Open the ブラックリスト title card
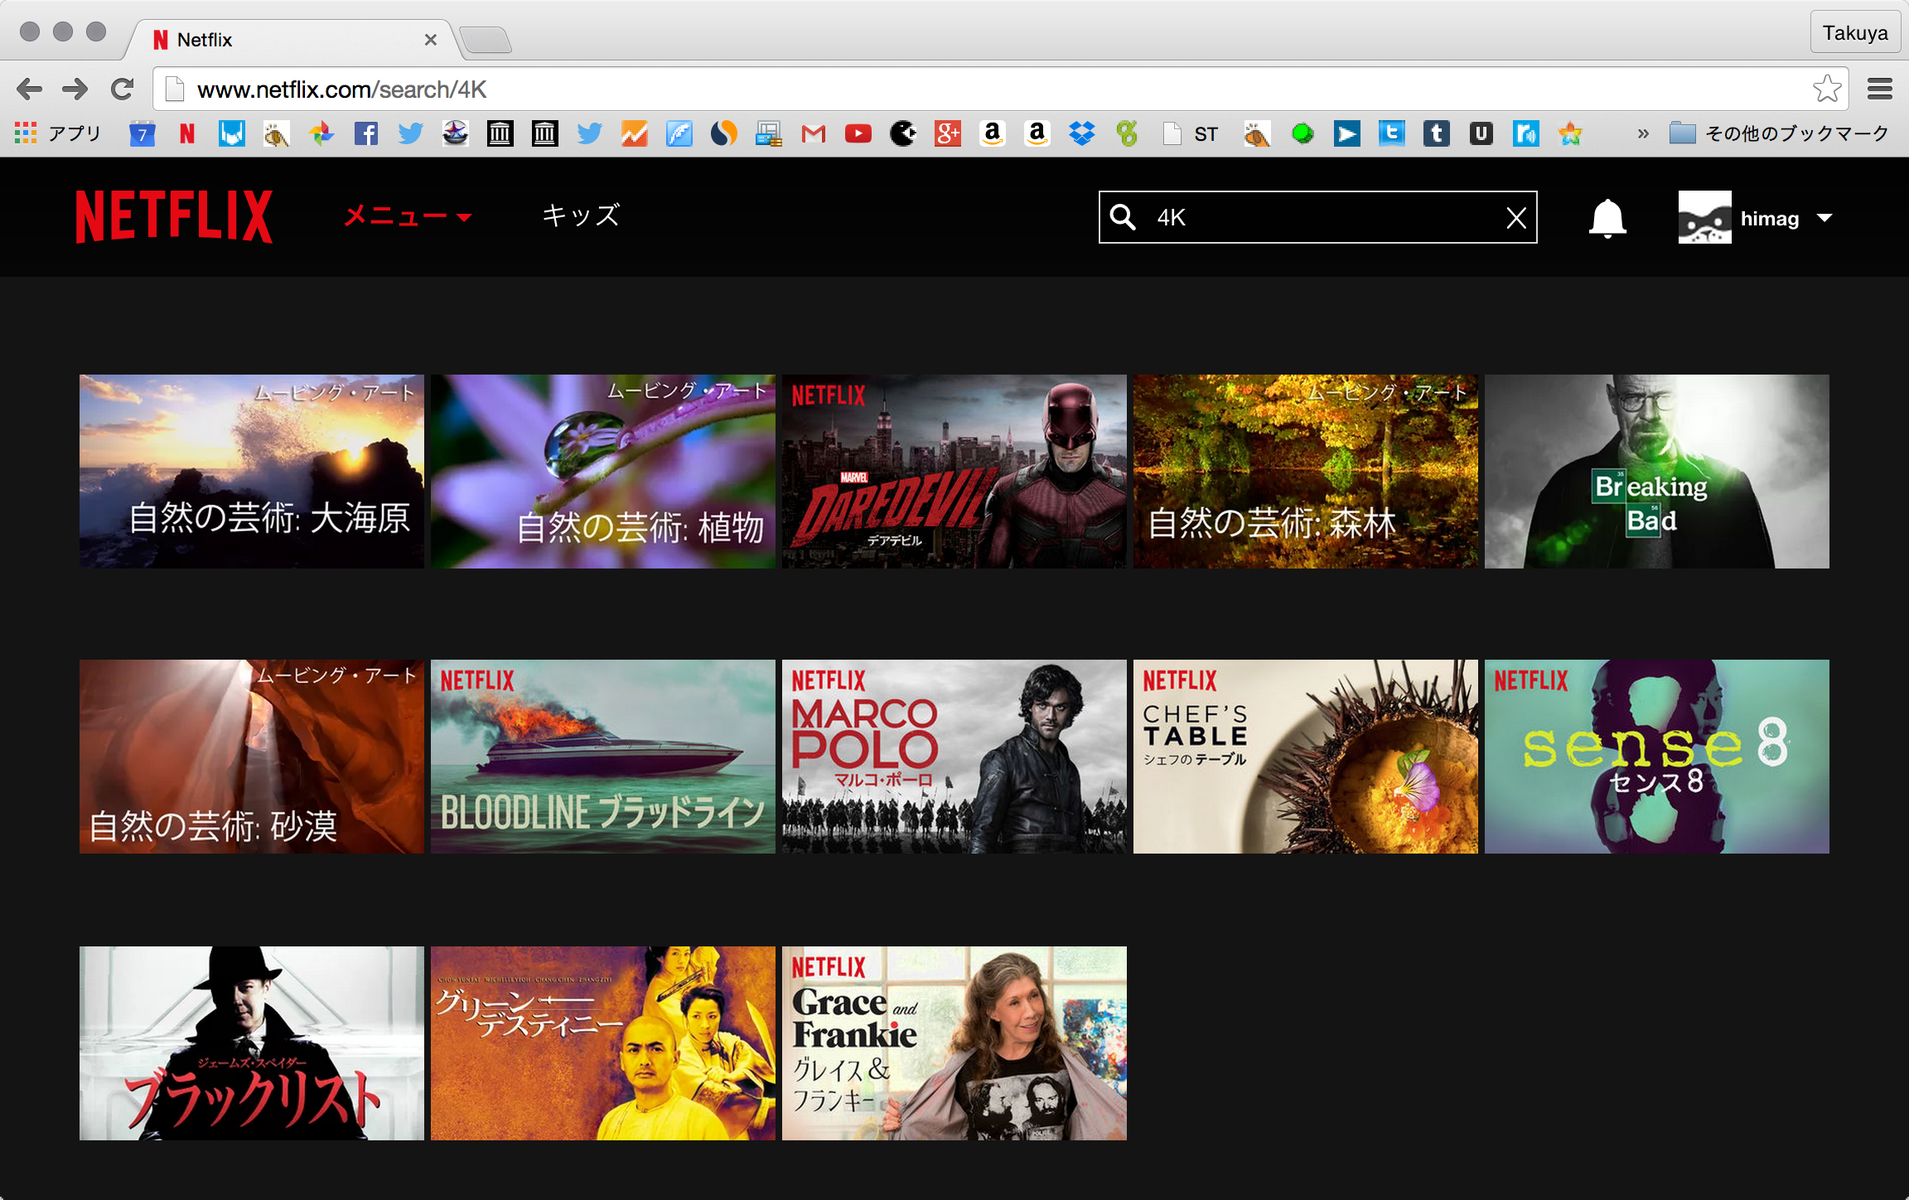This screenshot has width=1909, height=1200. pos(251,1043)
